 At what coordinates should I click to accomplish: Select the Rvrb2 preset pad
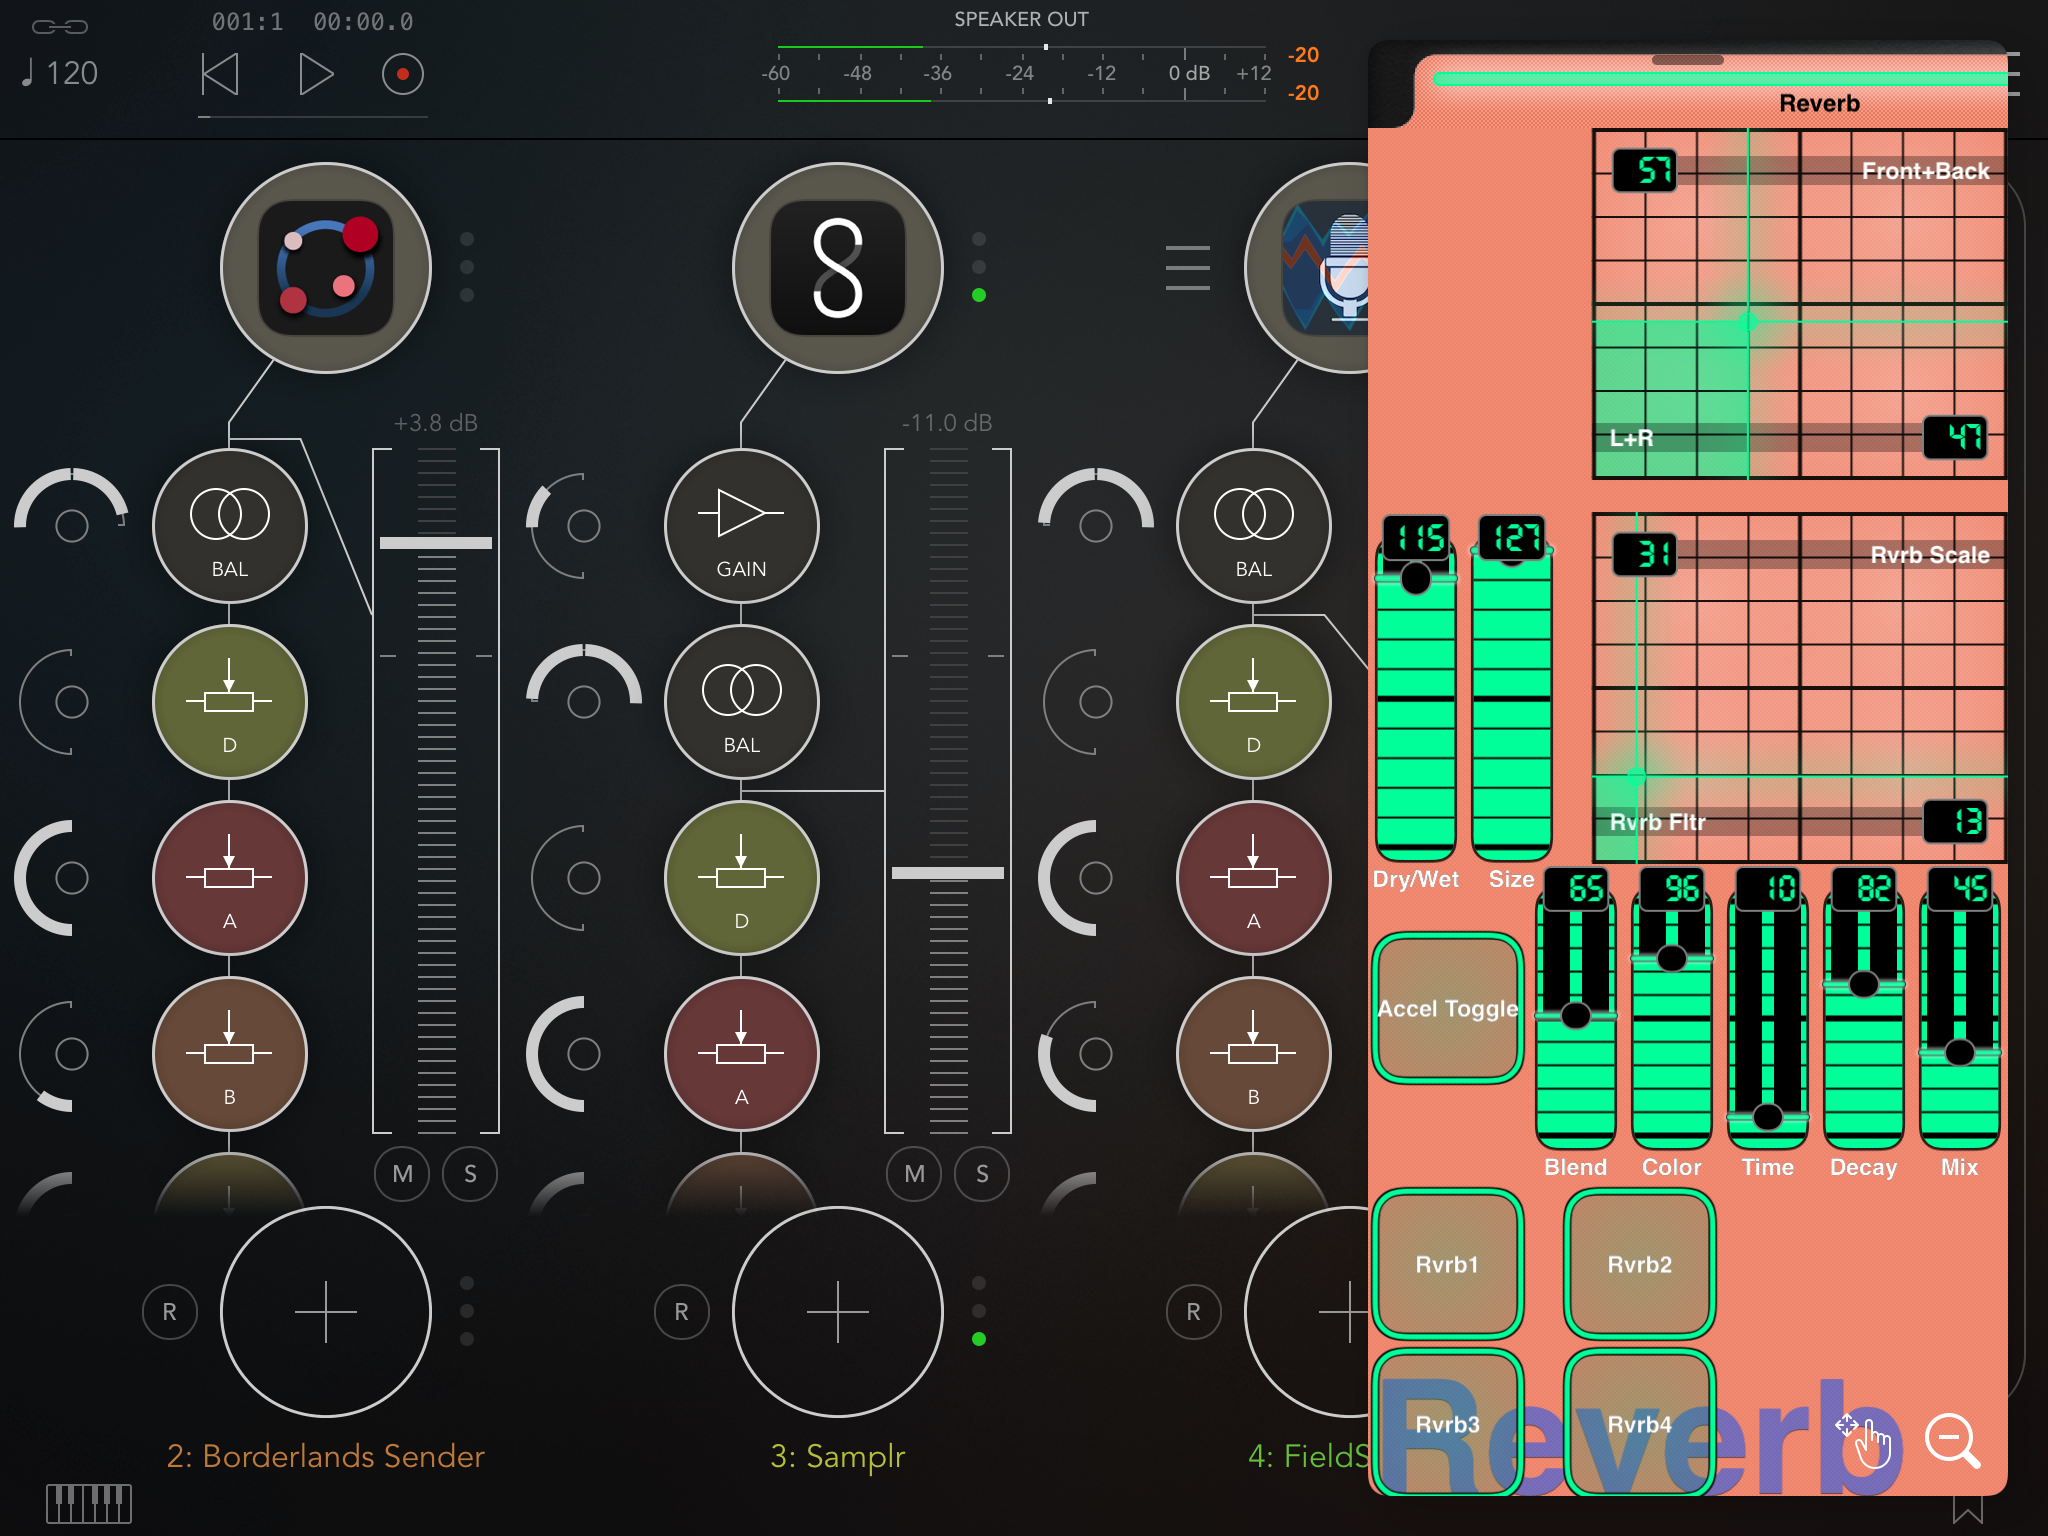coord(1639,1264)
